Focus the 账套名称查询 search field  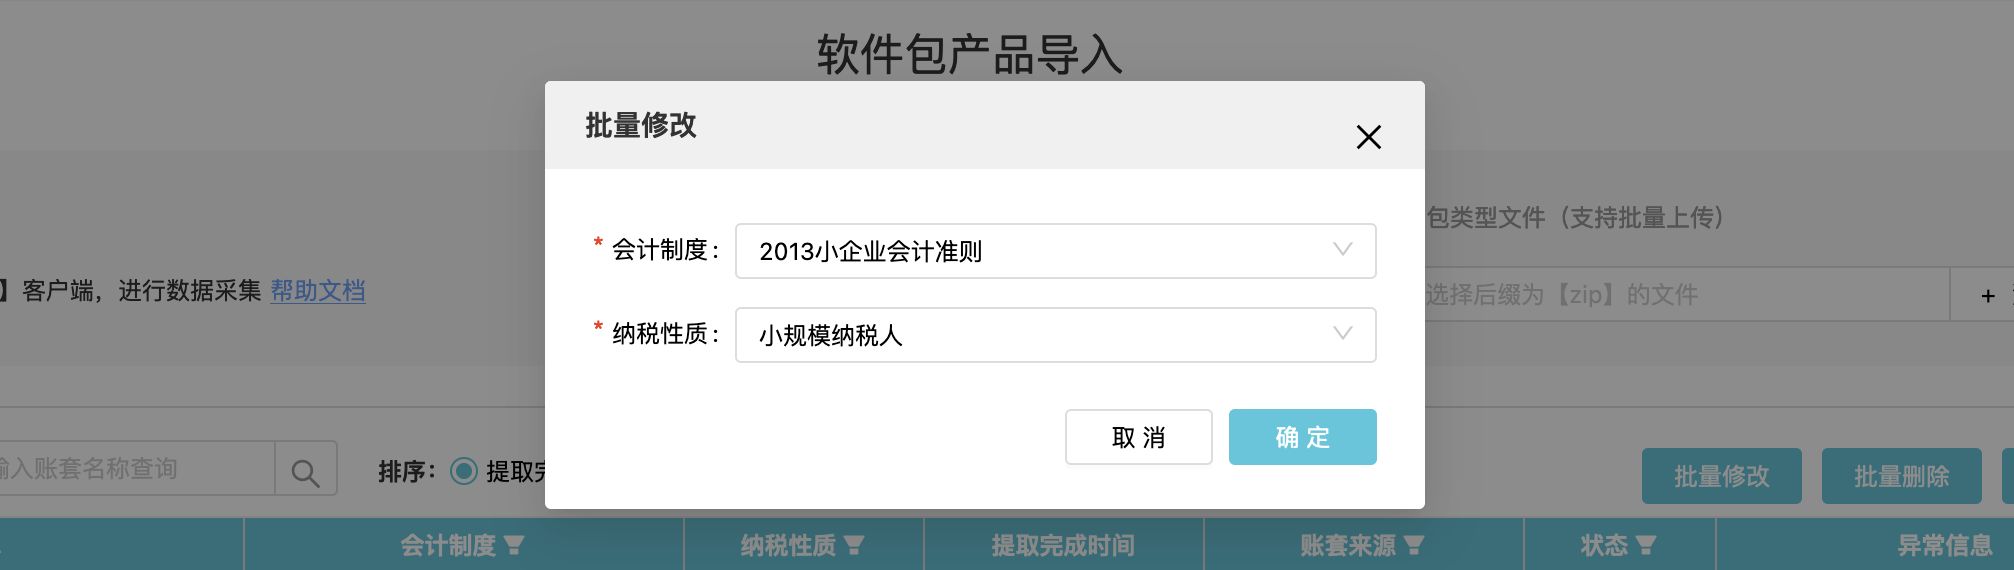[136, 468]
